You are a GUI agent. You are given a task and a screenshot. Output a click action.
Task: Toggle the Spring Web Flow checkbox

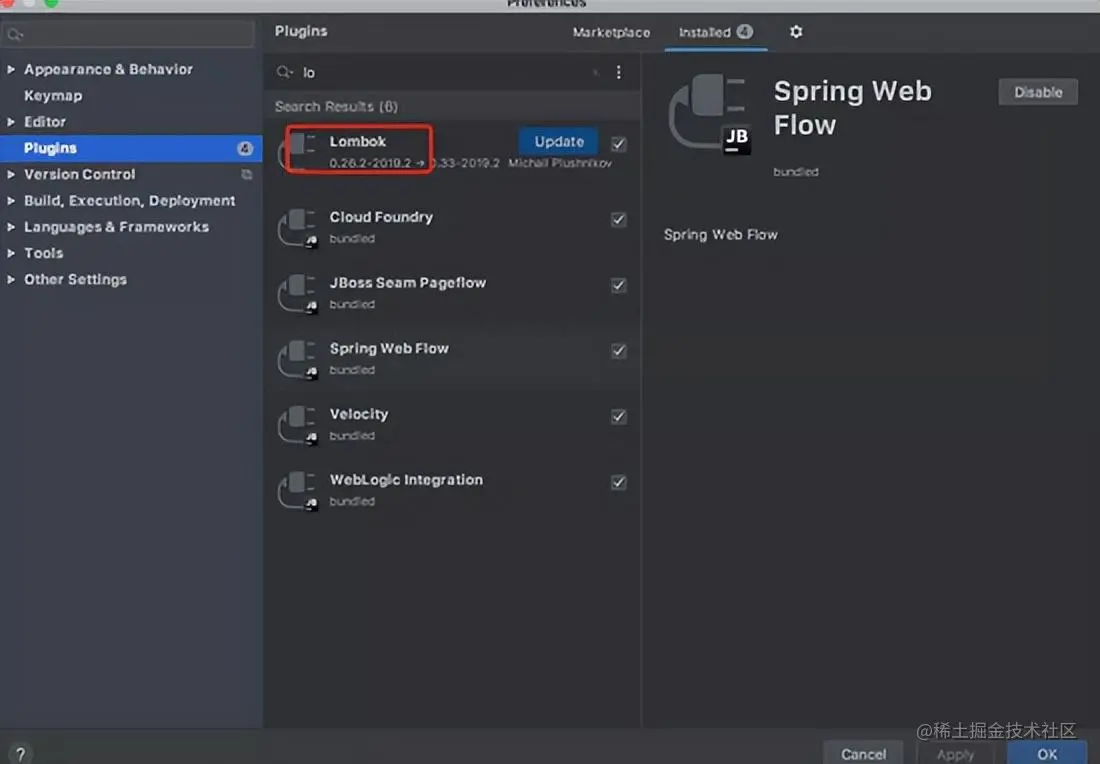(x=618, y=351)
